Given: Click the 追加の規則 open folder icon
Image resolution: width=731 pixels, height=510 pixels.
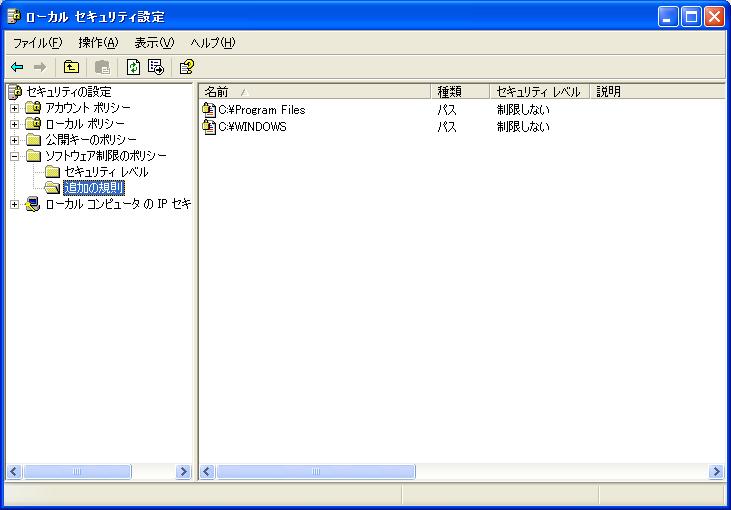Looking at the screenshot, I should pyautogui.click(x=52, y=188).
